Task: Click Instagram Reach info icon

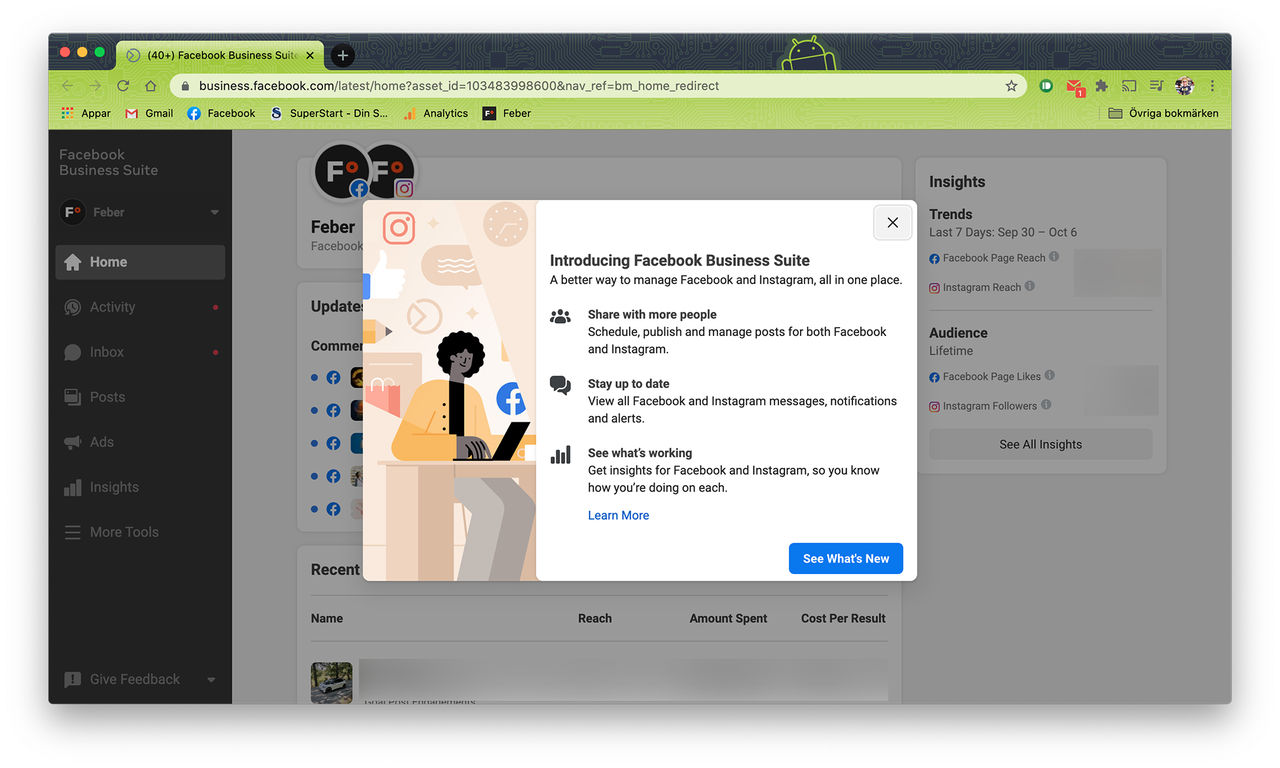Action: [x=1030, y=286]
